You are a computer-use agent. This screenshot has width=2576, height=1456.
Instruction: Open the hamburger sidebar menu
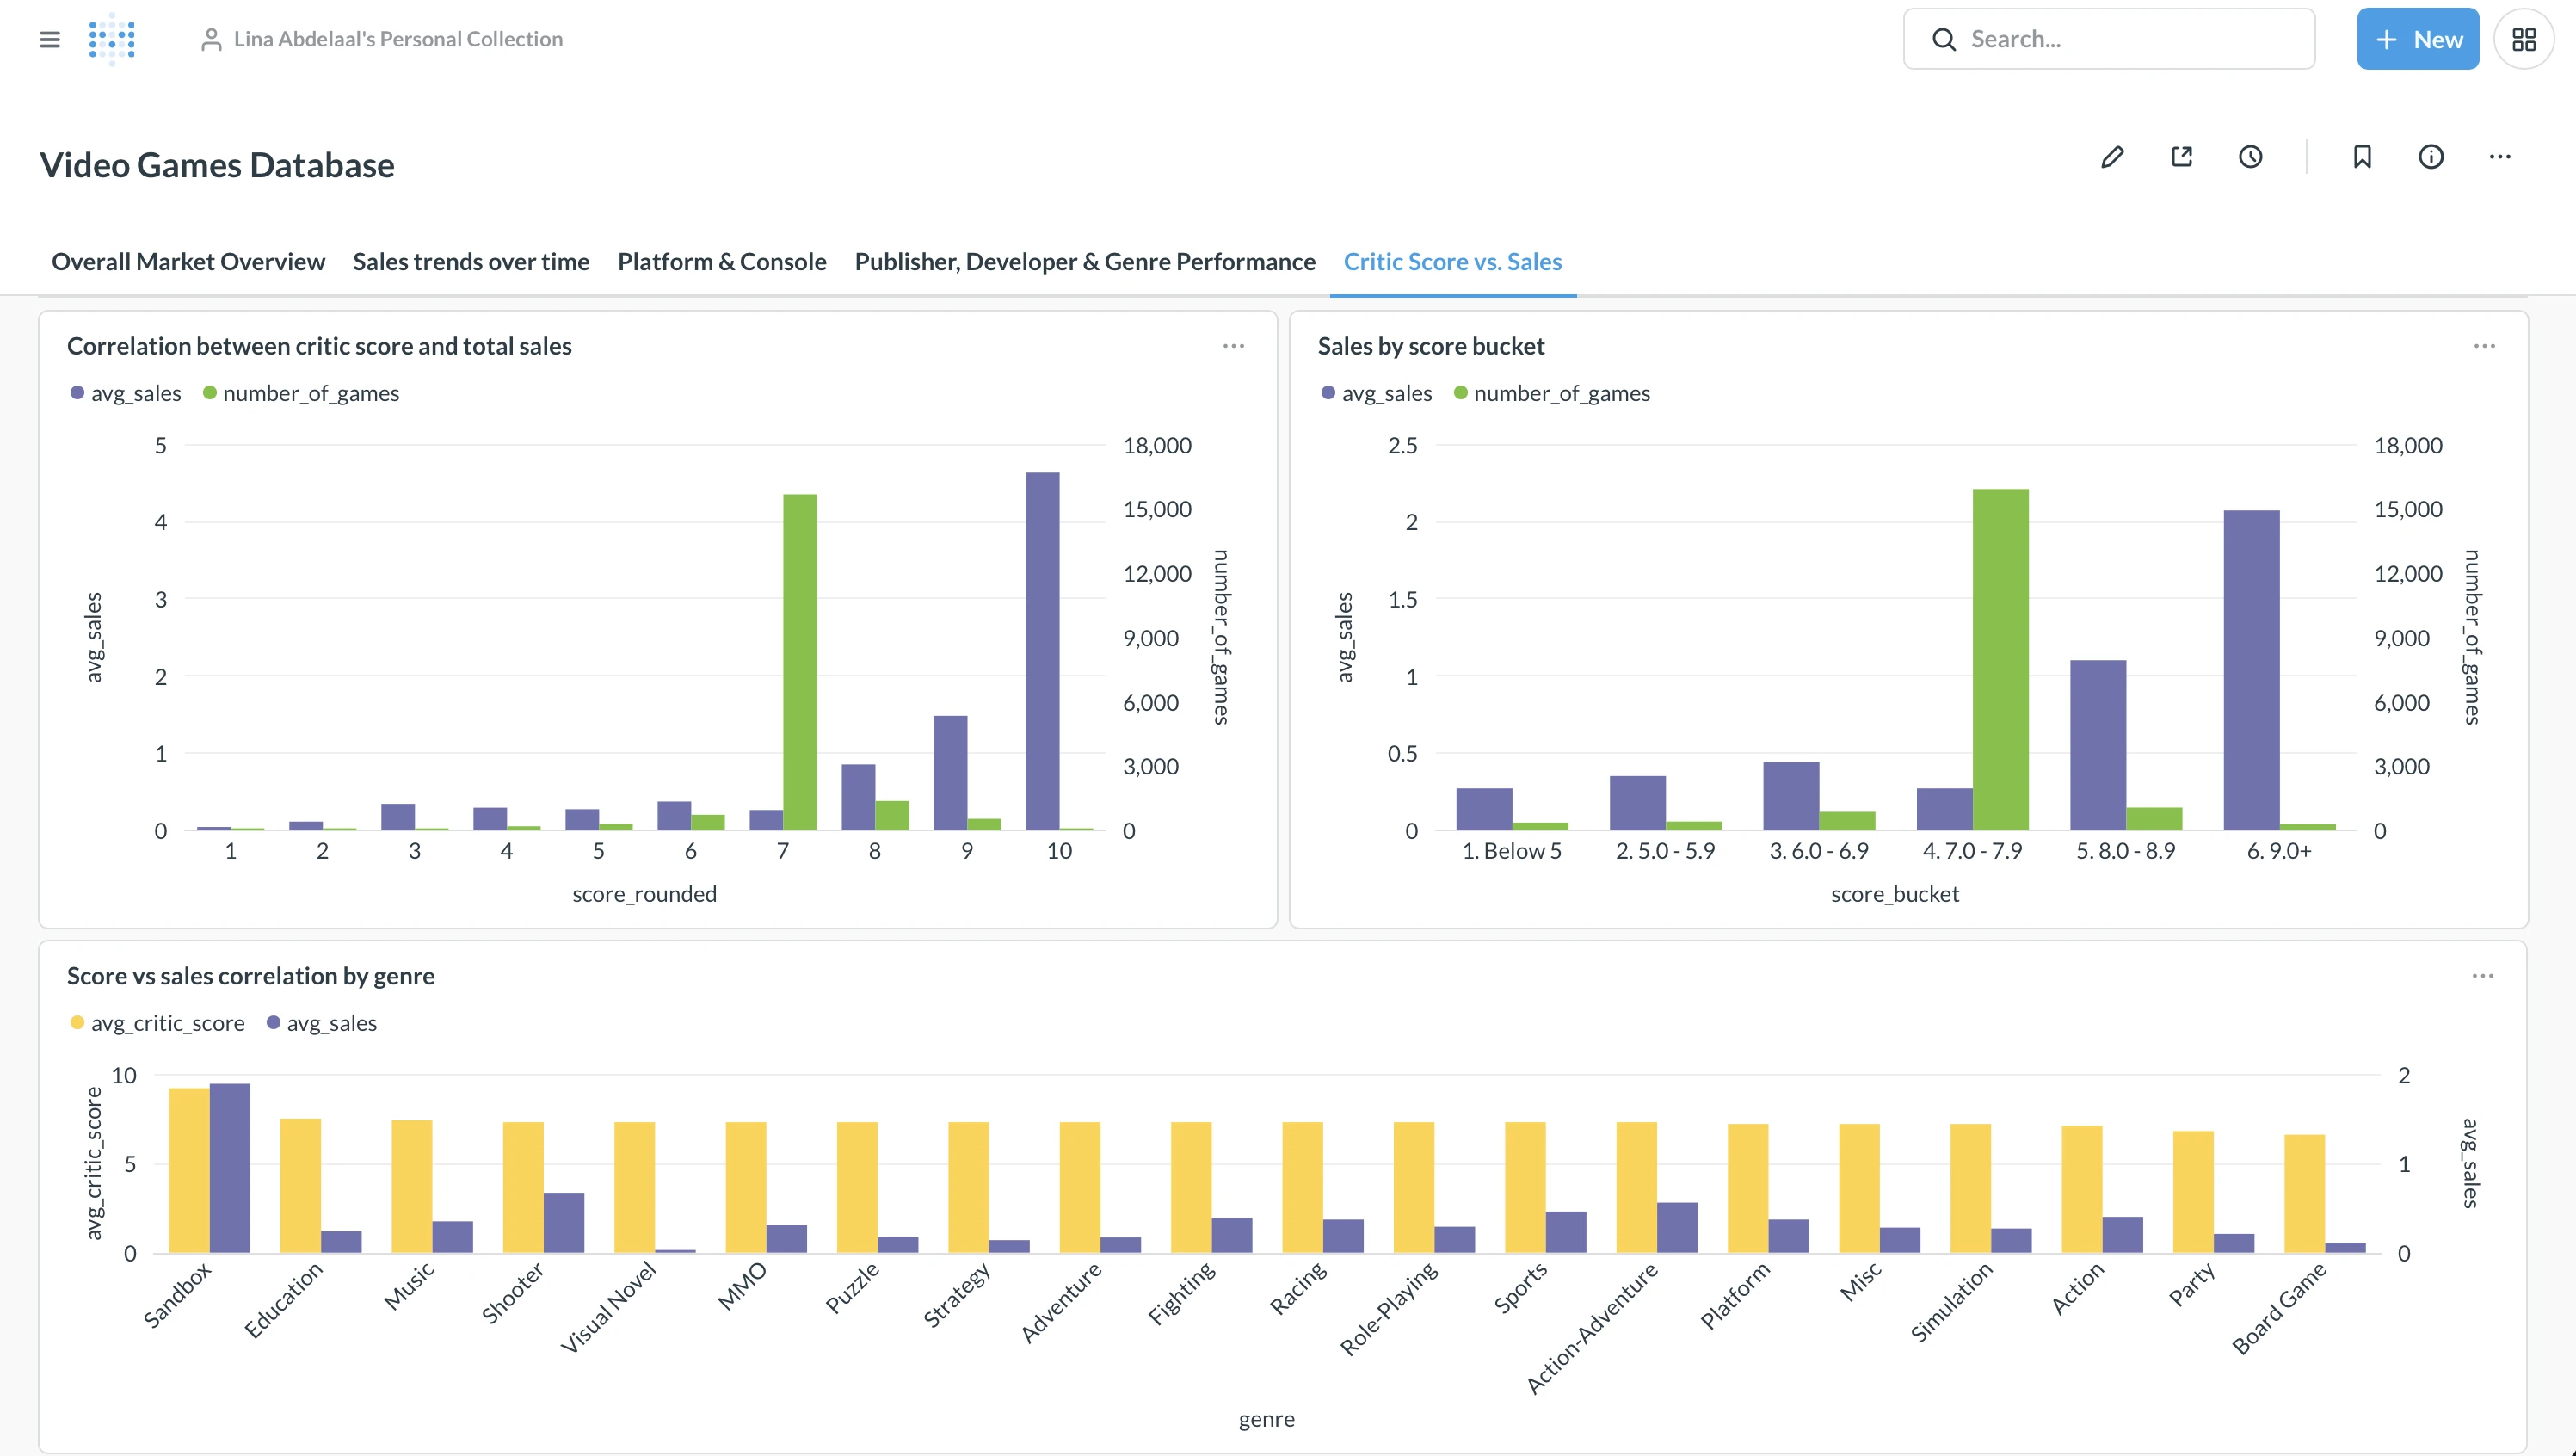pos(49,39)
